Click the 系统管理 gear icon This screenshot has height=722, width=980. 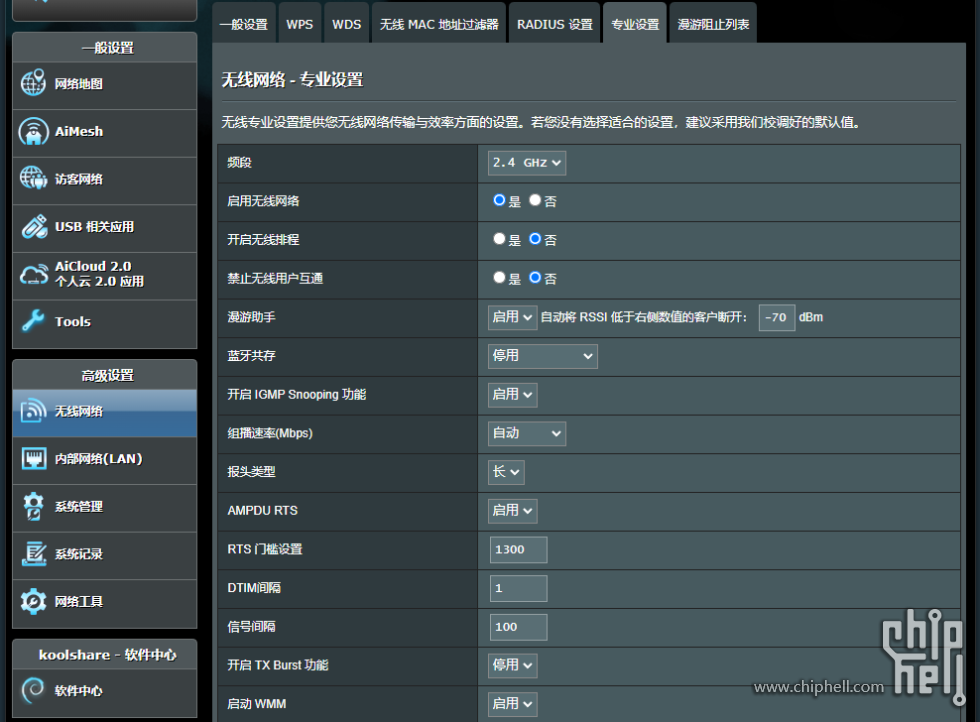[x=34, y=506]
